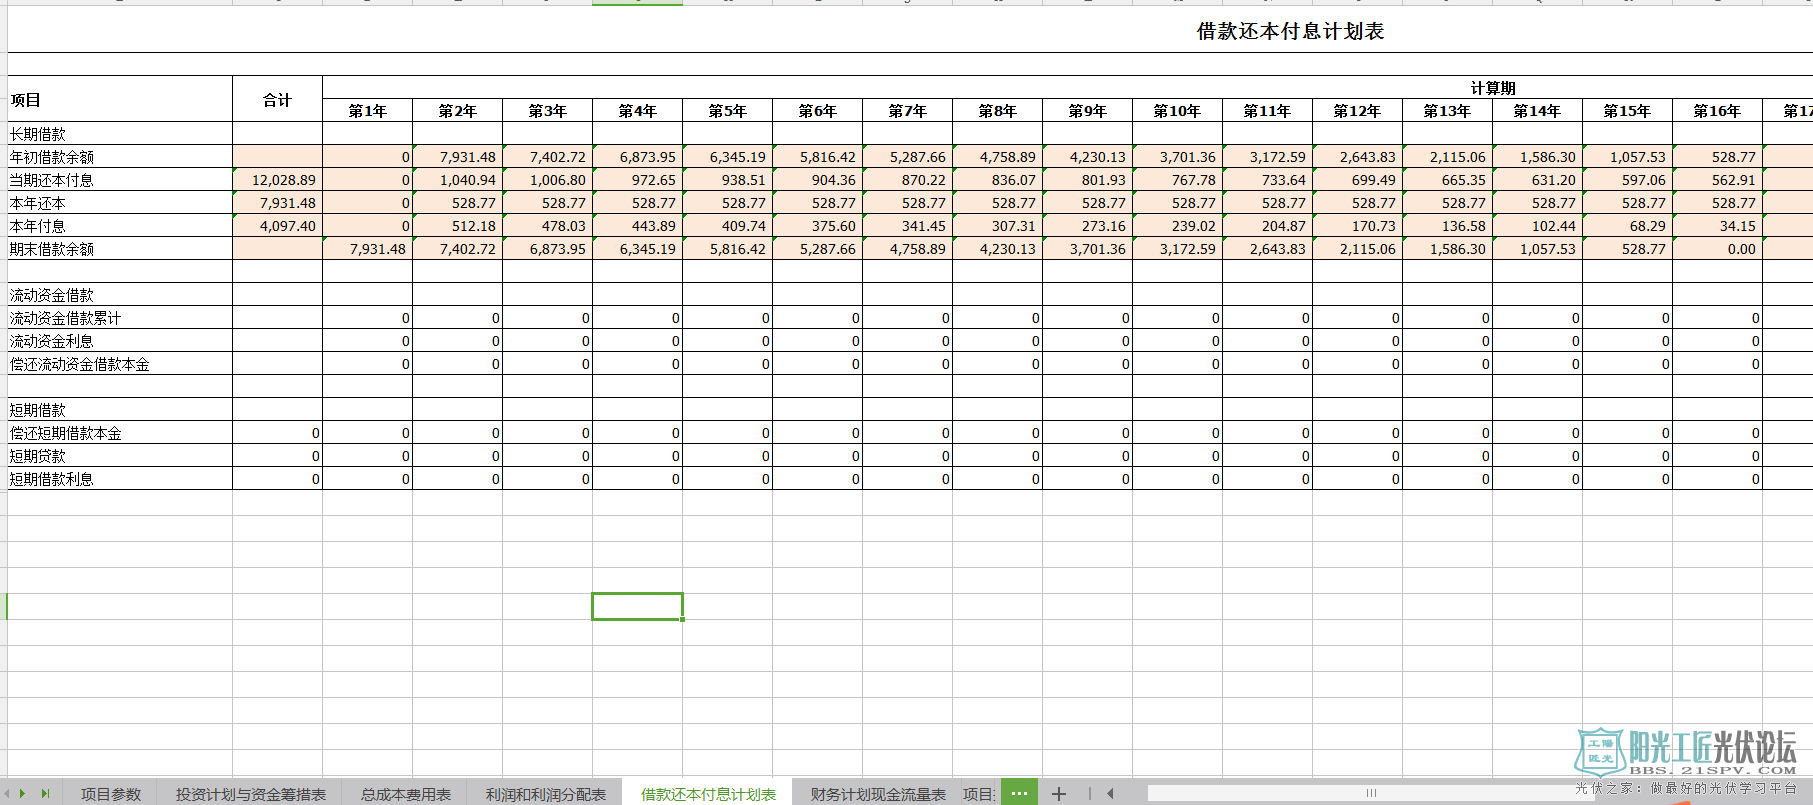The image size is (1813, 805).
Task: Select cell with value 904.36
Action: click(x=817, y=180)
